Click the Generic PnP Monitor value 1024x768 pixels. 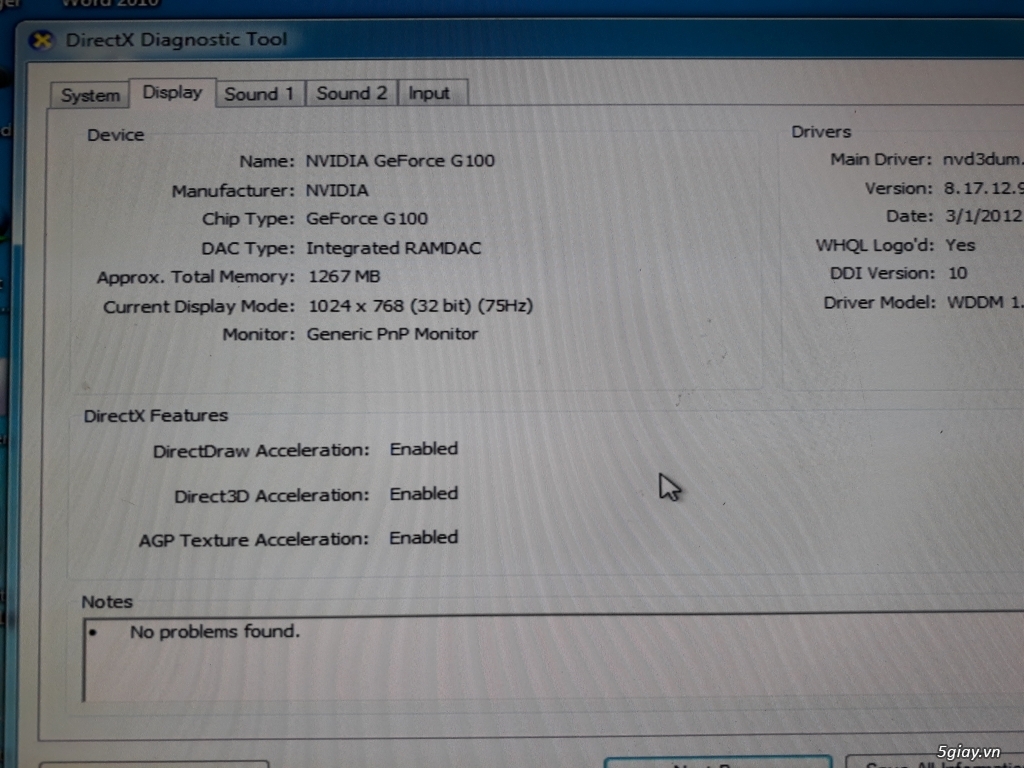point(392,334)
